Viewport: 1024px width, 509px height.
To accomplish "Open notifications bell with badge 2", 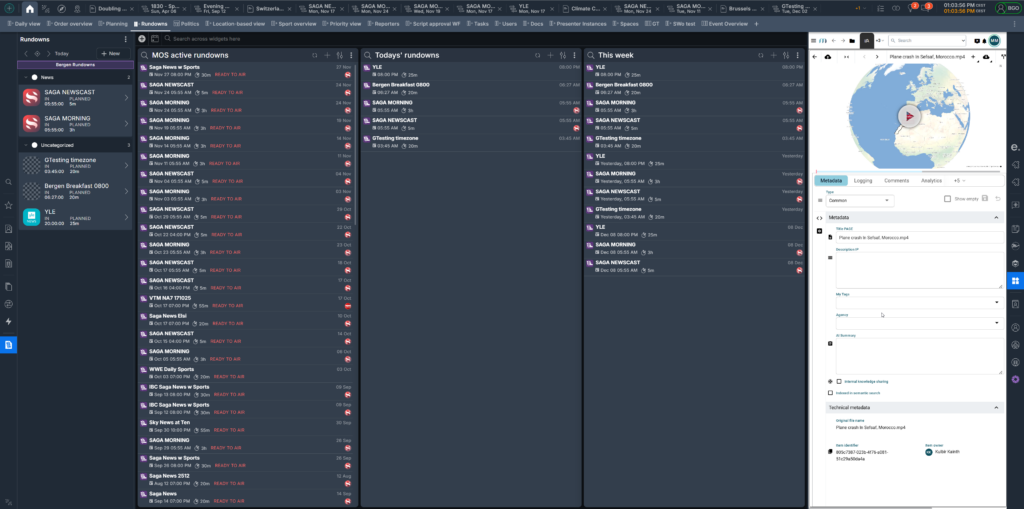I will [912, 8].
